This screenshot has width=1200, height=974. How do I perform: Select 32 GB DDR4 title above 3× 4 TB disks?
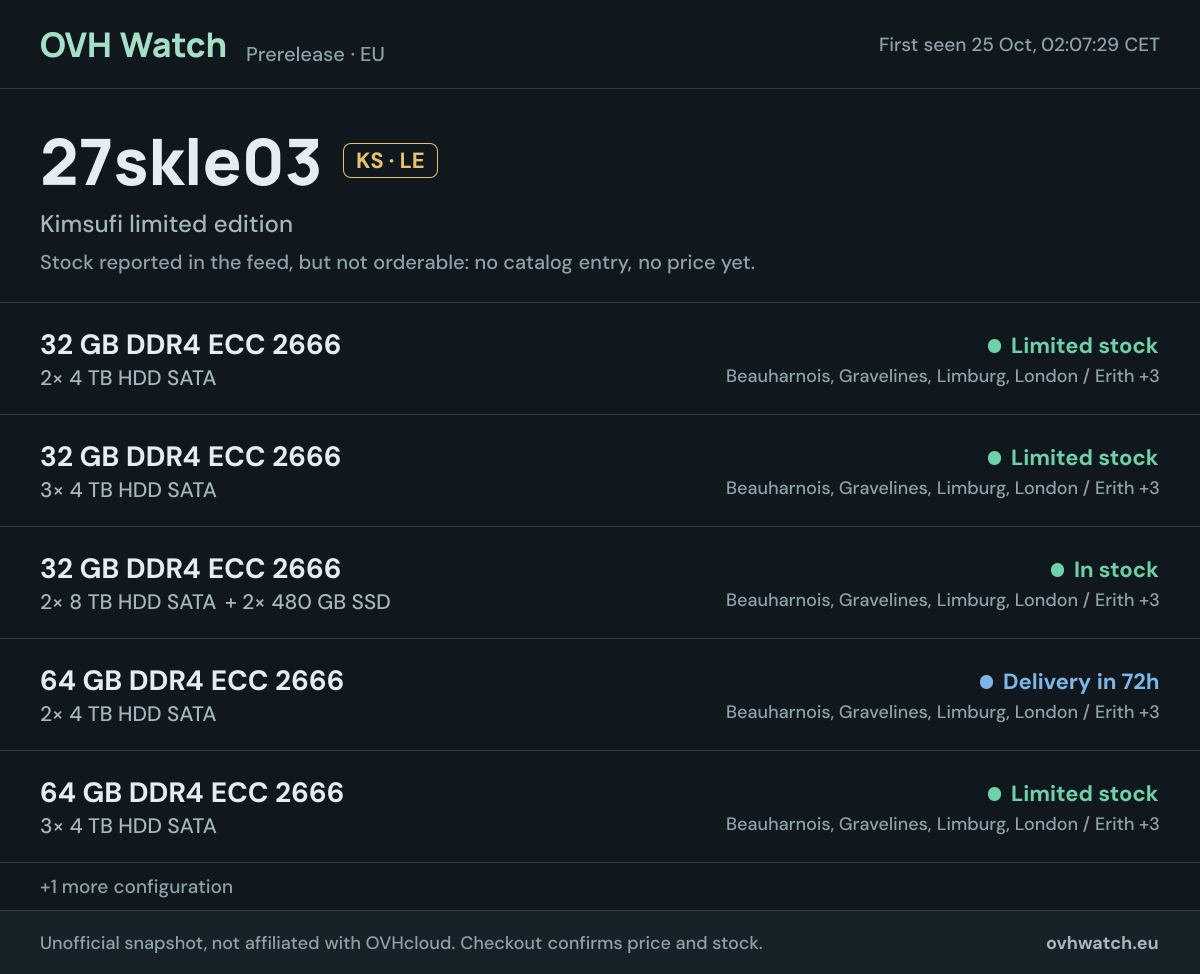click(190, 457)
